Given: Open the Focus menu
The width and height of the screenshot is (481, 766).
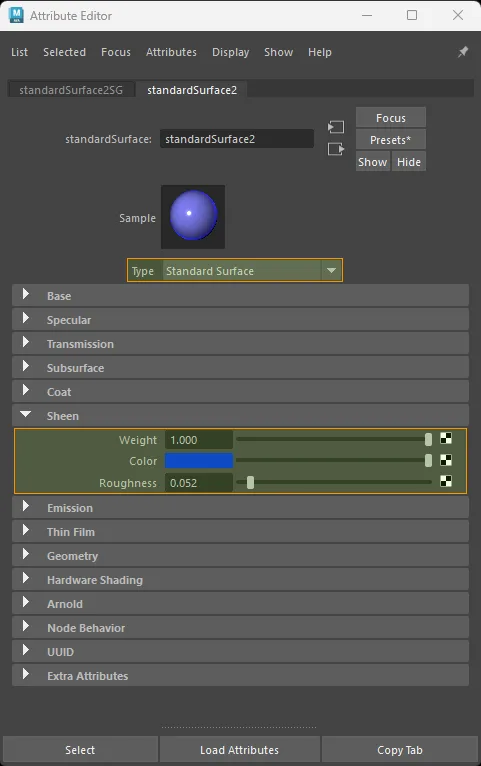Looking at the screenshot, I should [x=116, y=52].
